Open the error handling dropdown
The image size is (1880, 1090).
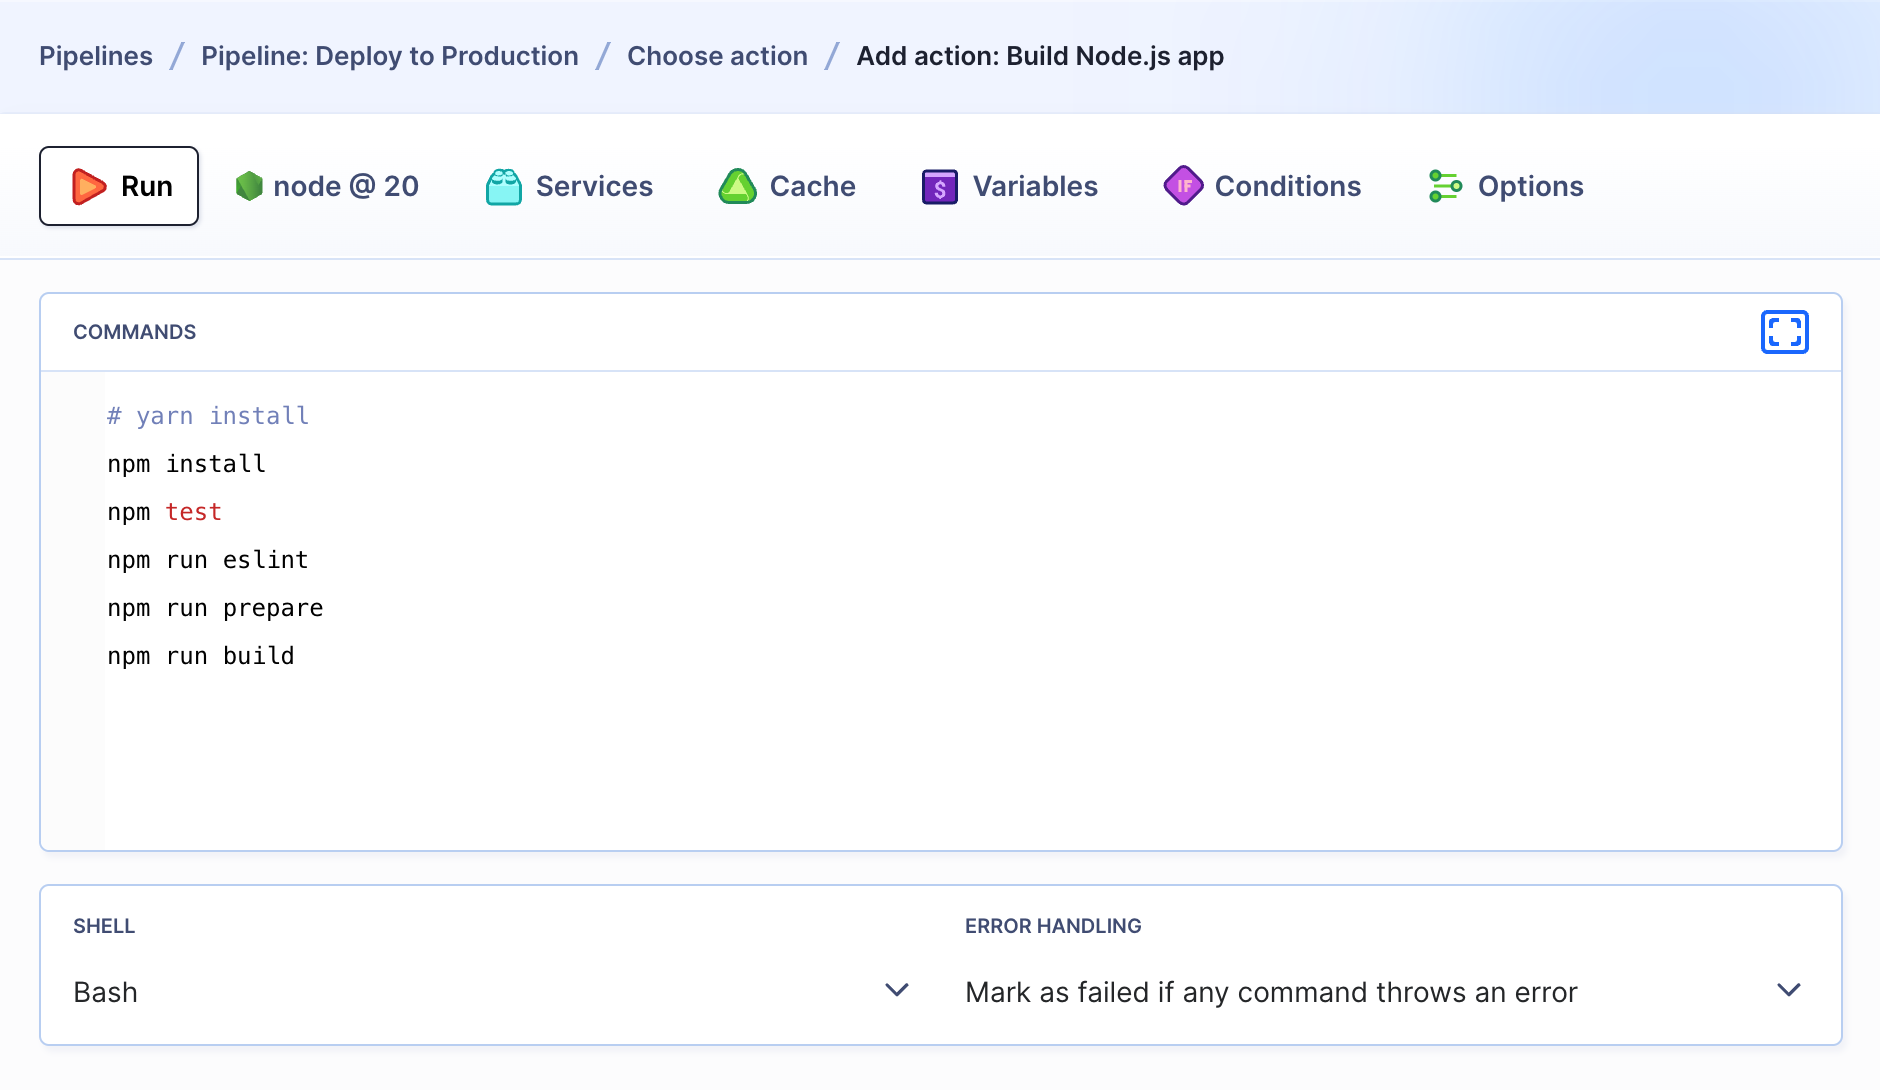tap(1383, 992)
